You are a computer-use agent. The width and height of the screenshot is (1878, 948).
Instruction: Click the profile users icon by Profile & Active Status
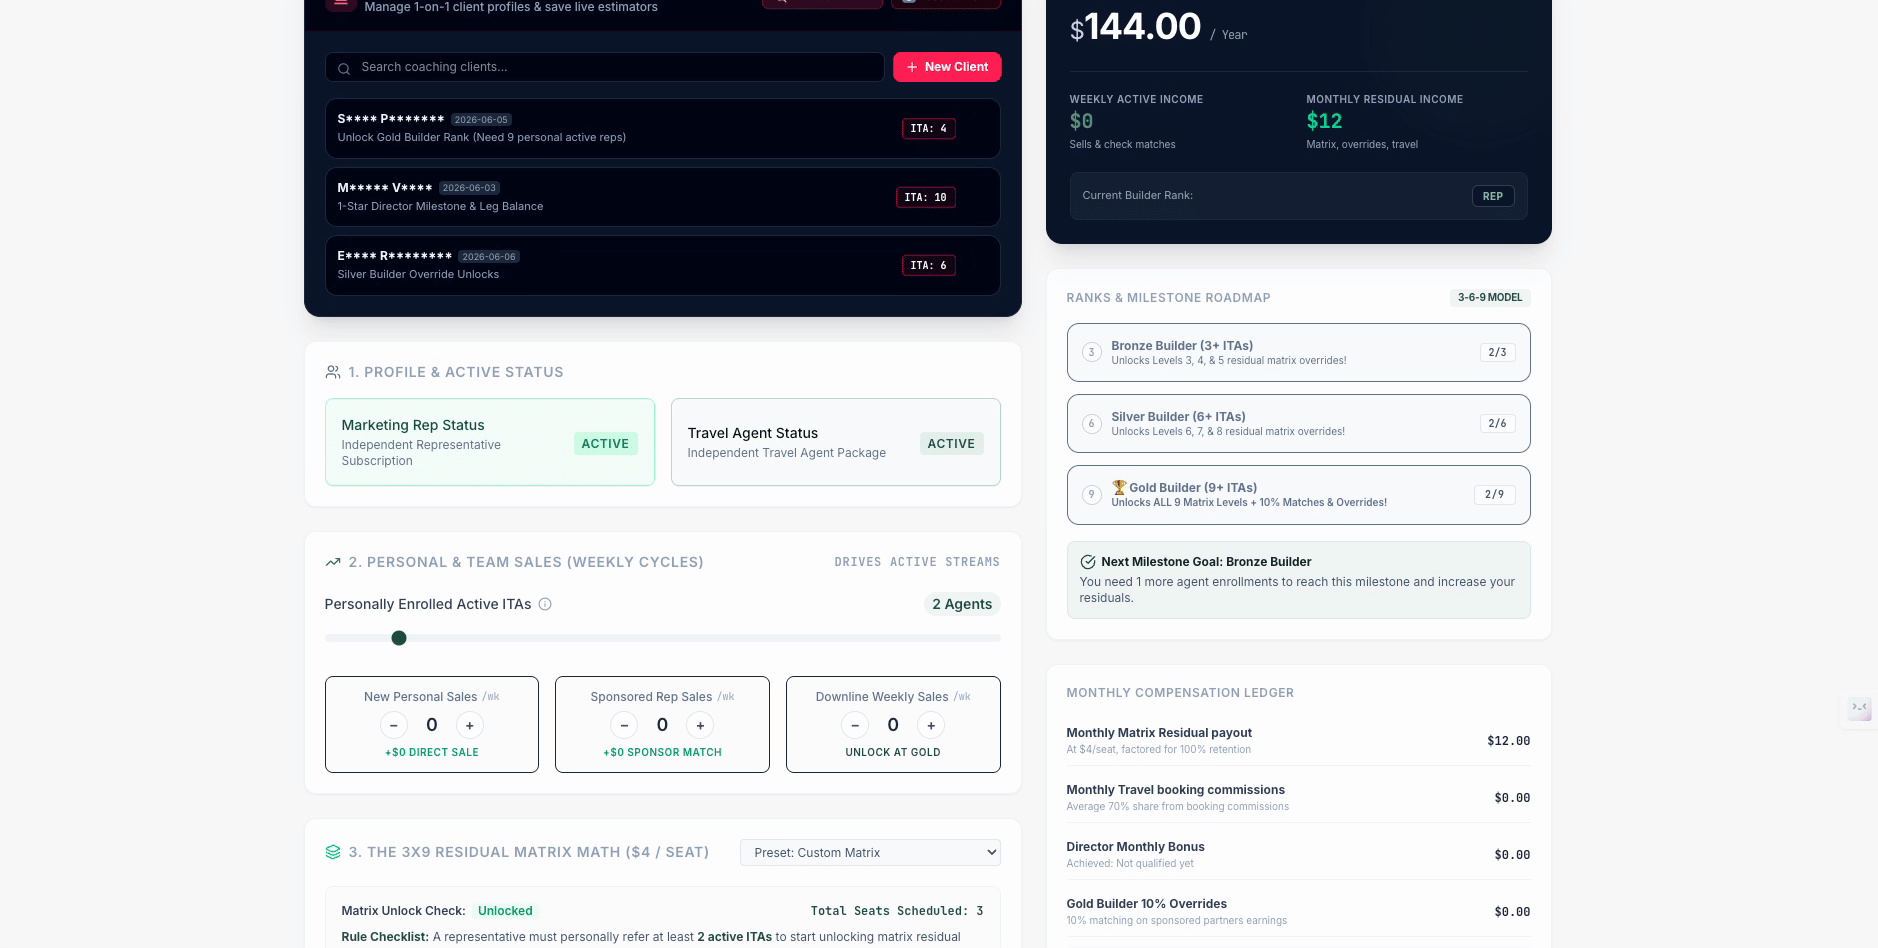pyautogui.click(x=333, y=372)
